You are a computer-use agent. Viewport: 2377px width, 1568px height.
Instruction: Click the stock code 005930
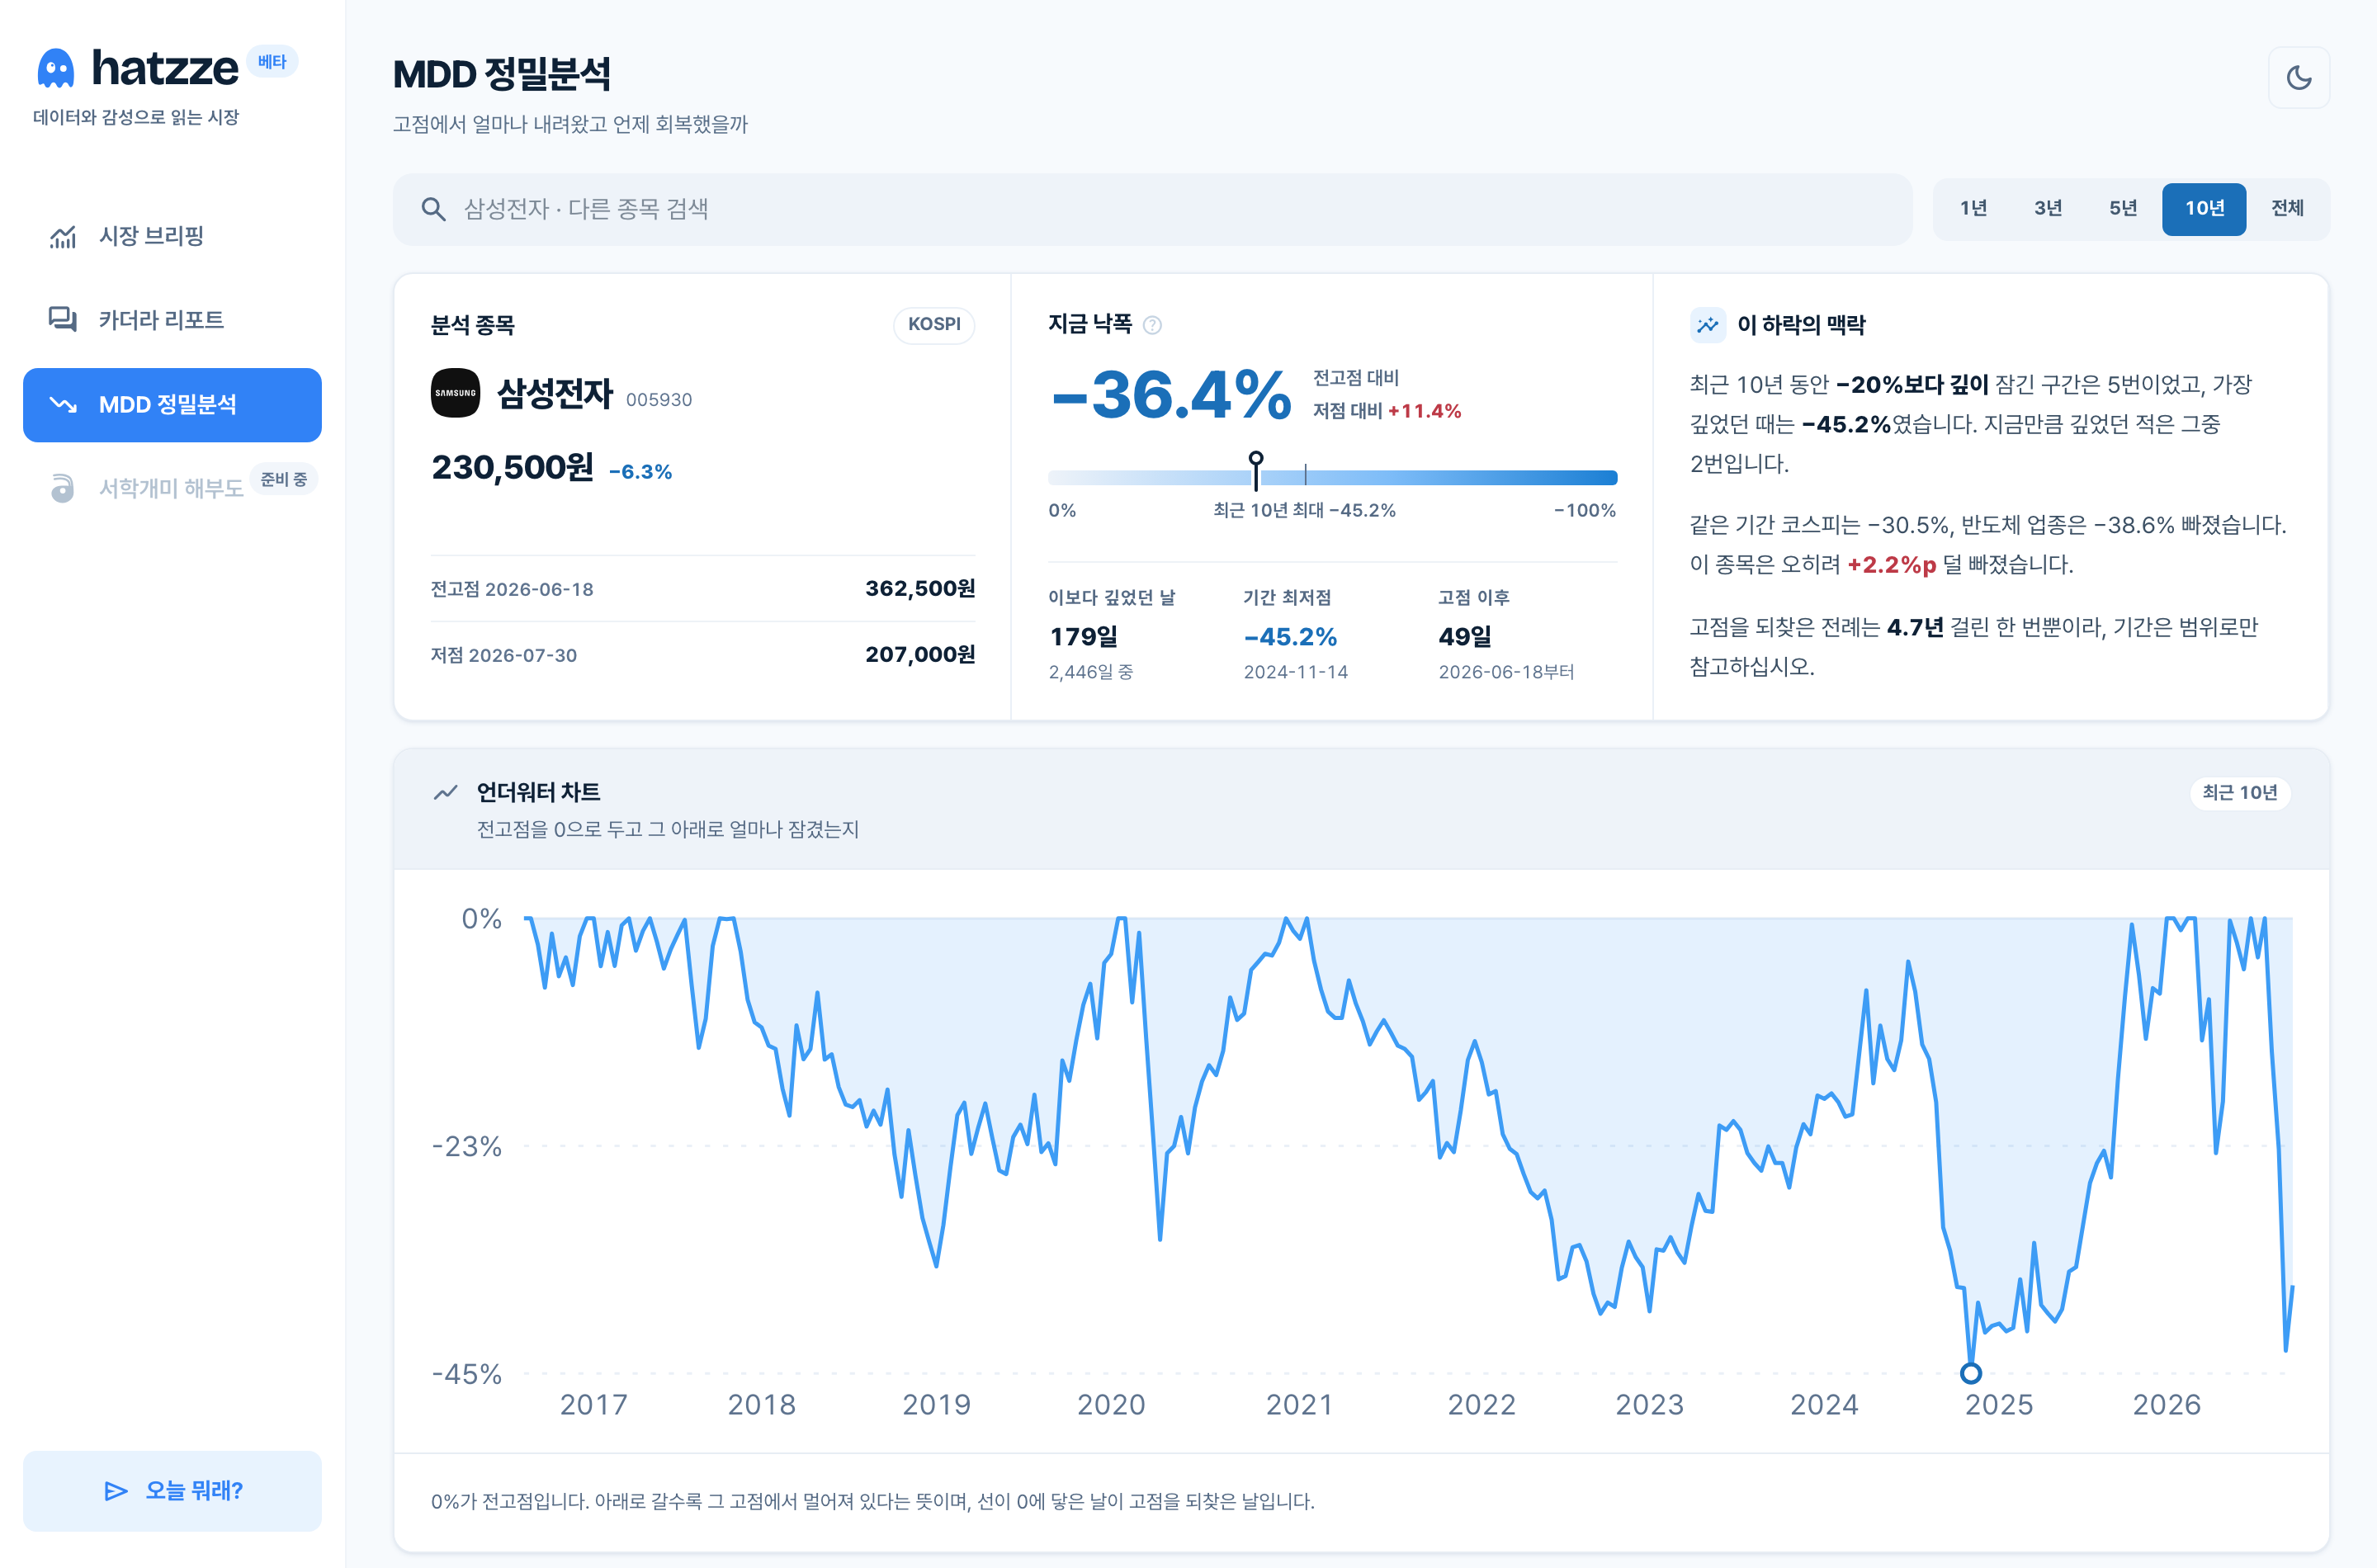click(658, 400)
